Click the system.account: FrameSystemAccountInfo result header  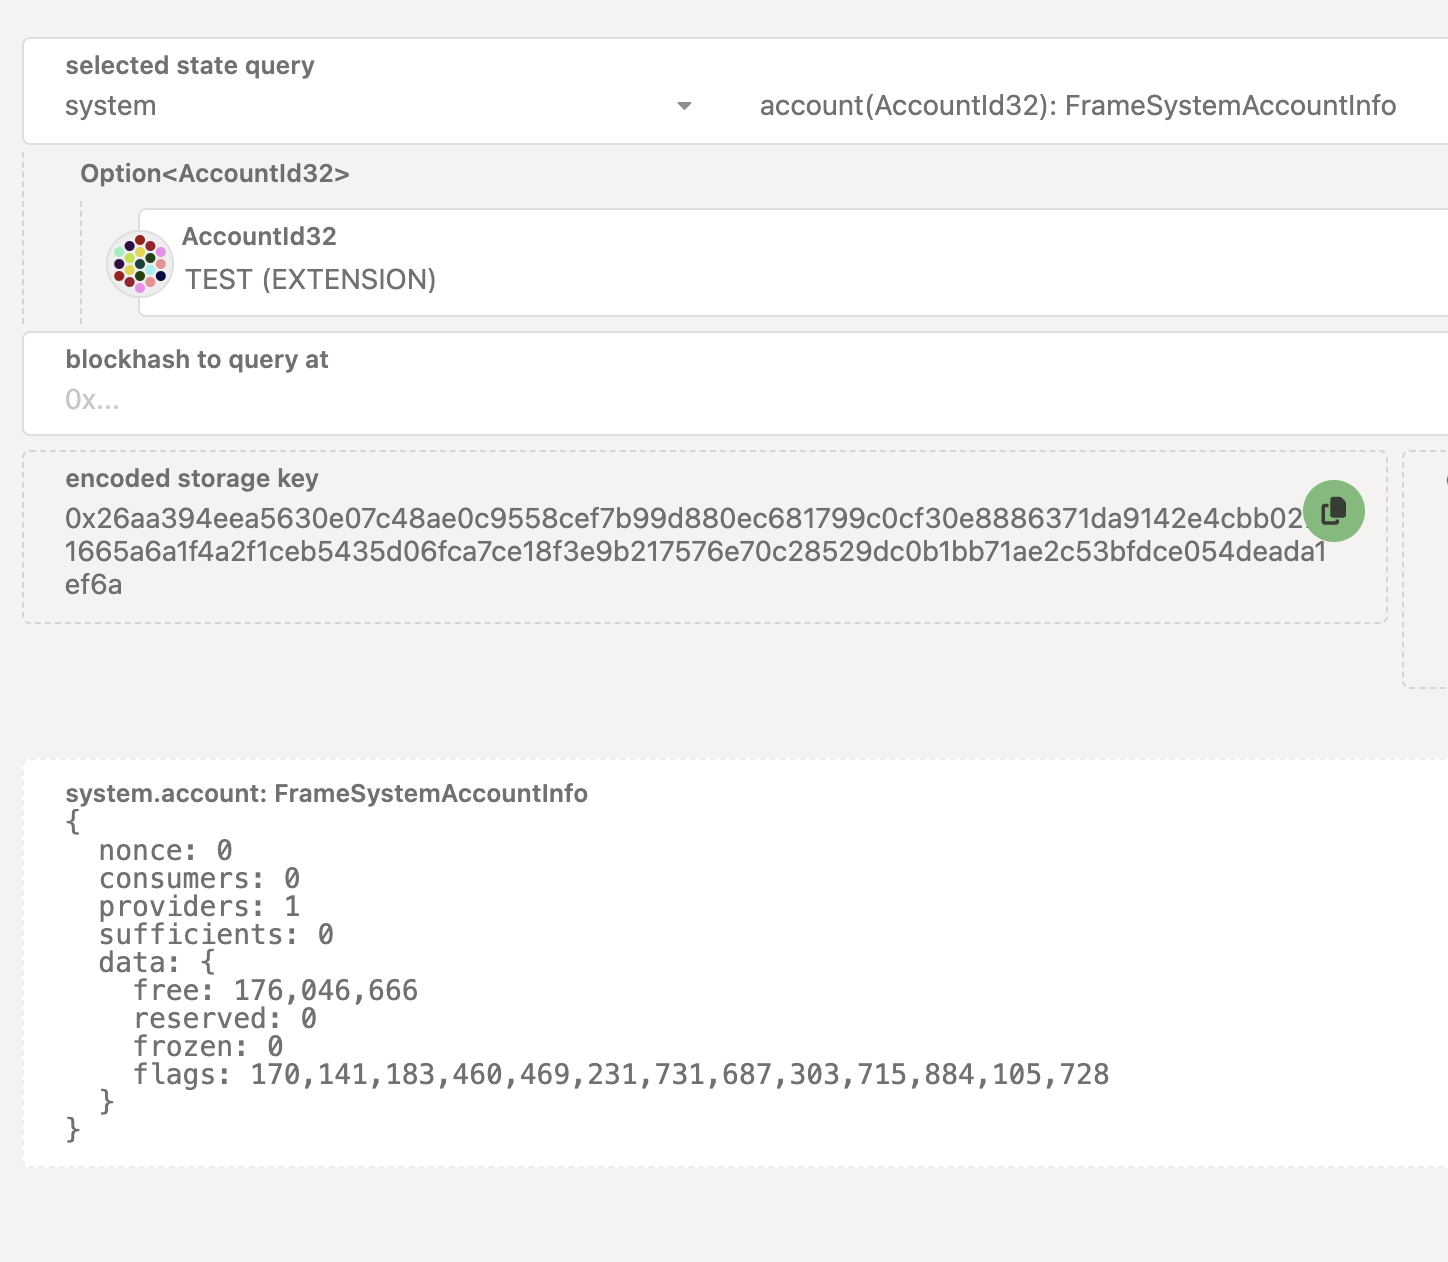point(326,794)
